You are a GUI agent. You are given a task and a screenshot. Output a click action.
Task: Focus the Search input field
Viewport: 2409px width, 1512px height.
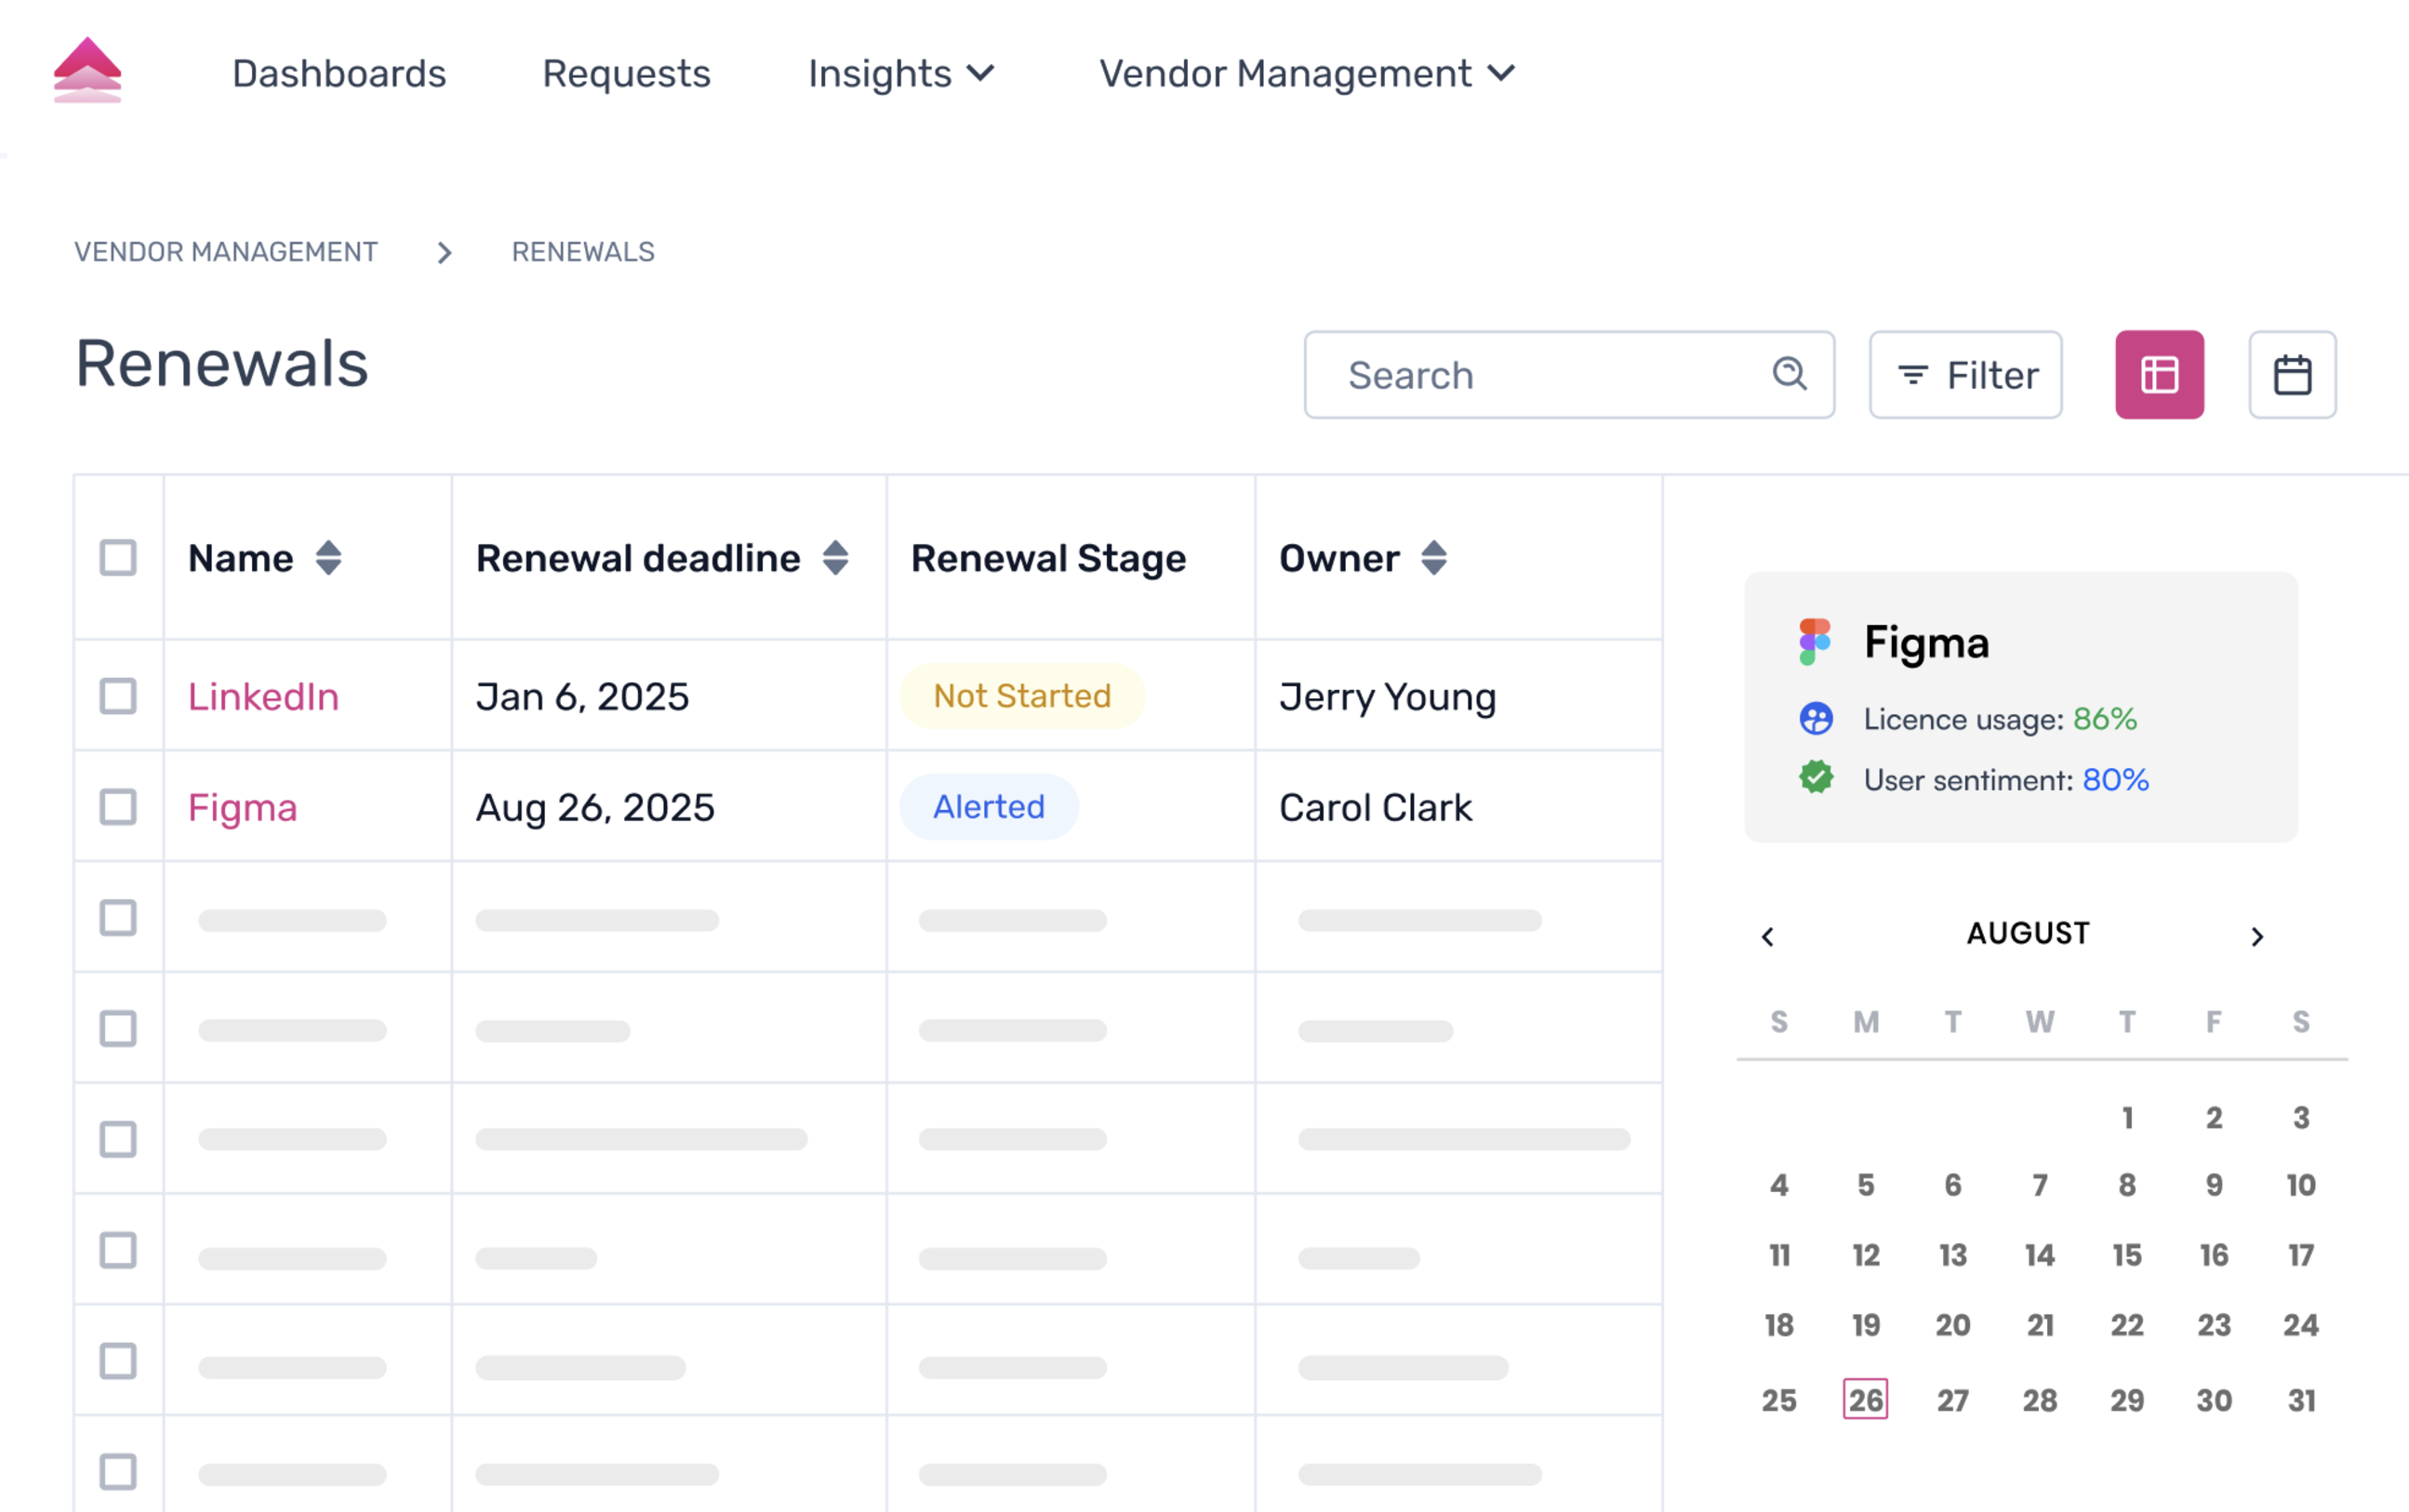tap(1568, 374)
